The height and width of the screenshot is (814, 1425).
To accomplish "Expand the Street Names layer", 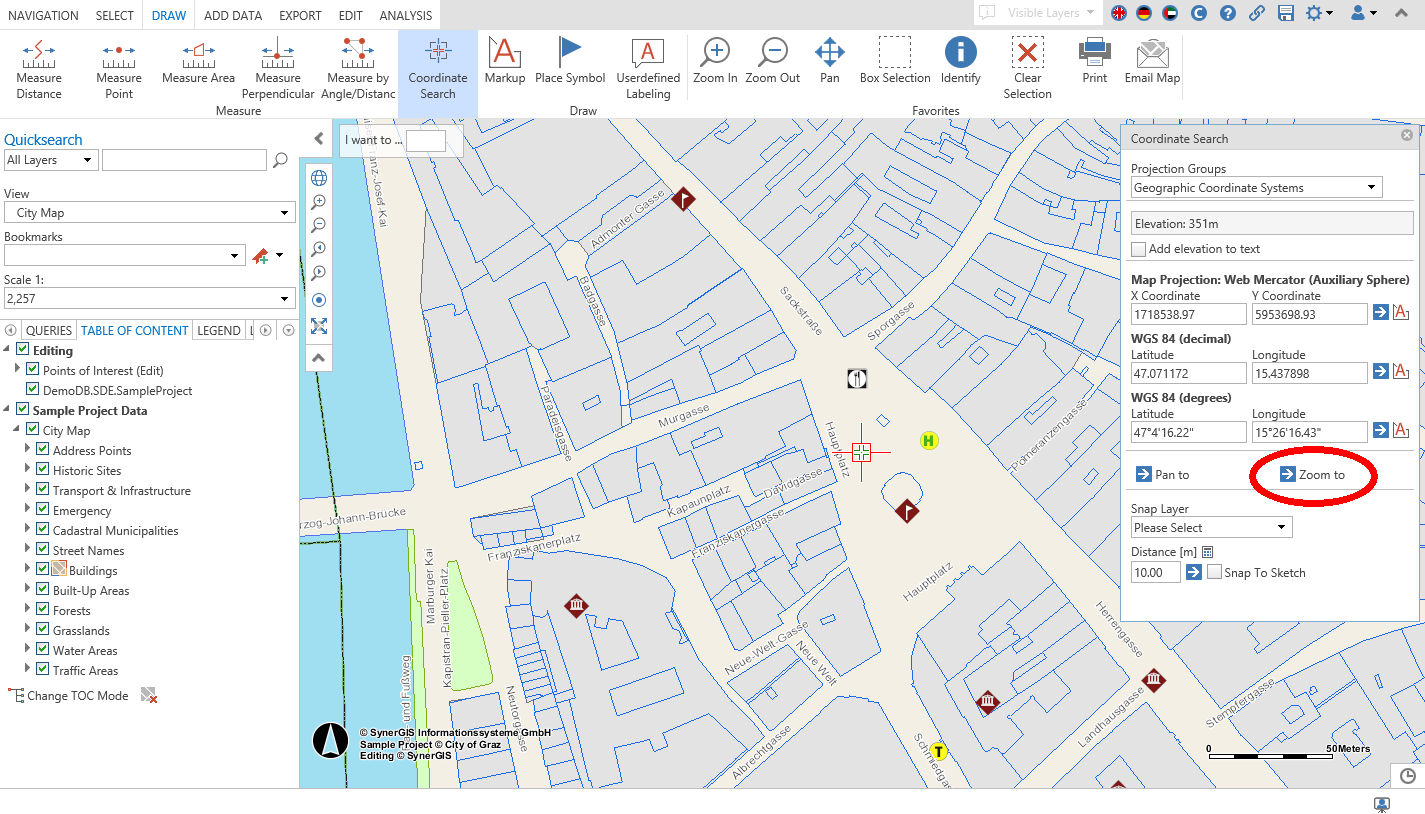I will pyautogui.click(x=27, y=550).
